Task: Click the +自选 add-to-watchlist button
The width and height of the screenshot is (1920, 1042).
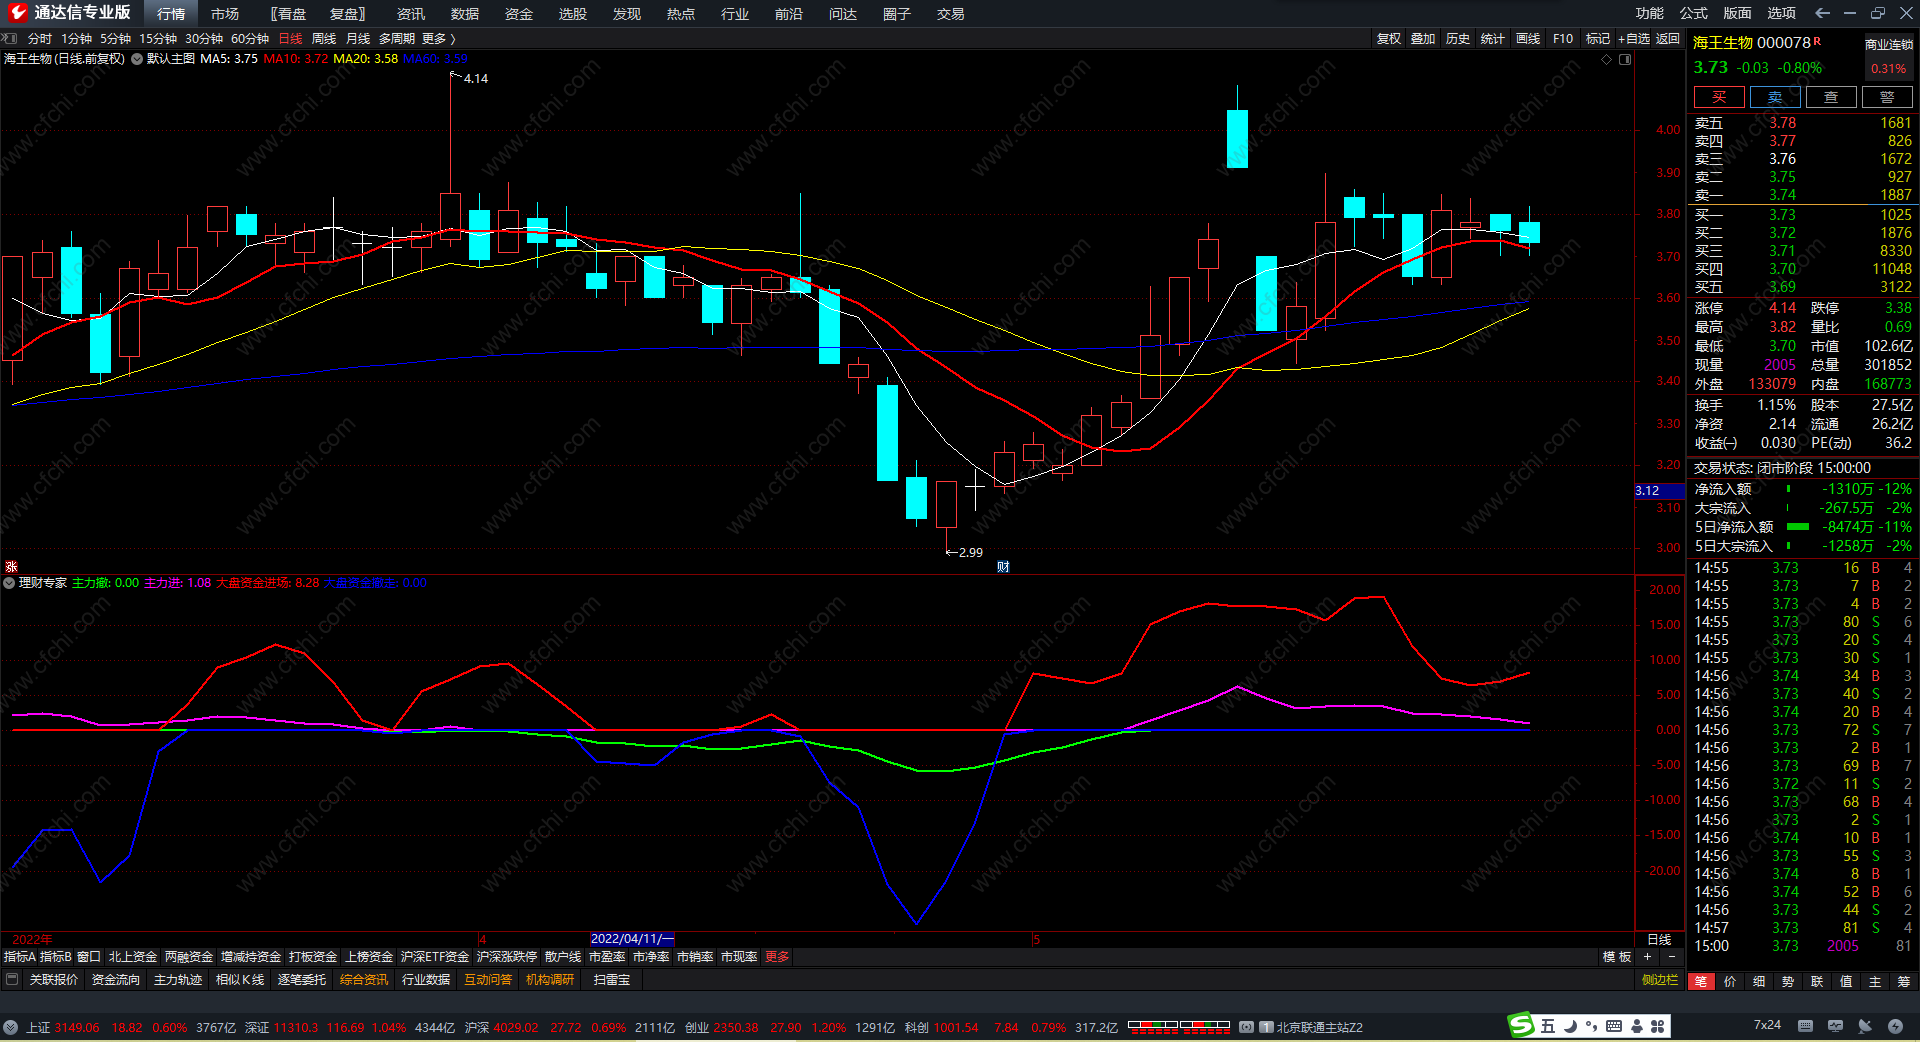Action: pyautogui.click(x=1634, y=38)
